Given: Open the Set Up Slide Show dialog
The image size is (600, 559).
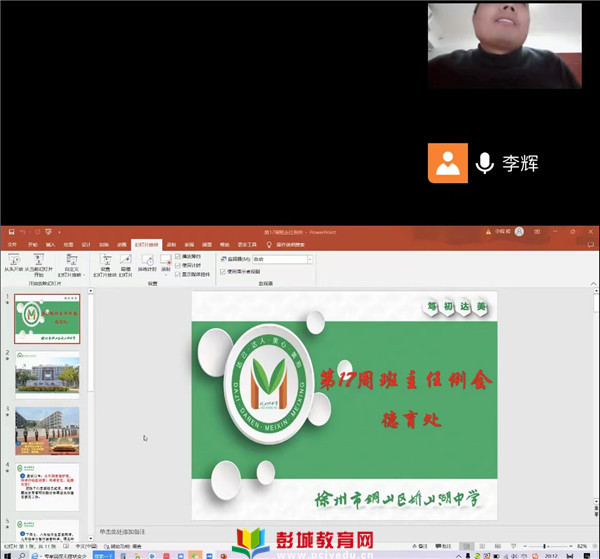Looking at the screenshot, I should (x=105, y=265).
